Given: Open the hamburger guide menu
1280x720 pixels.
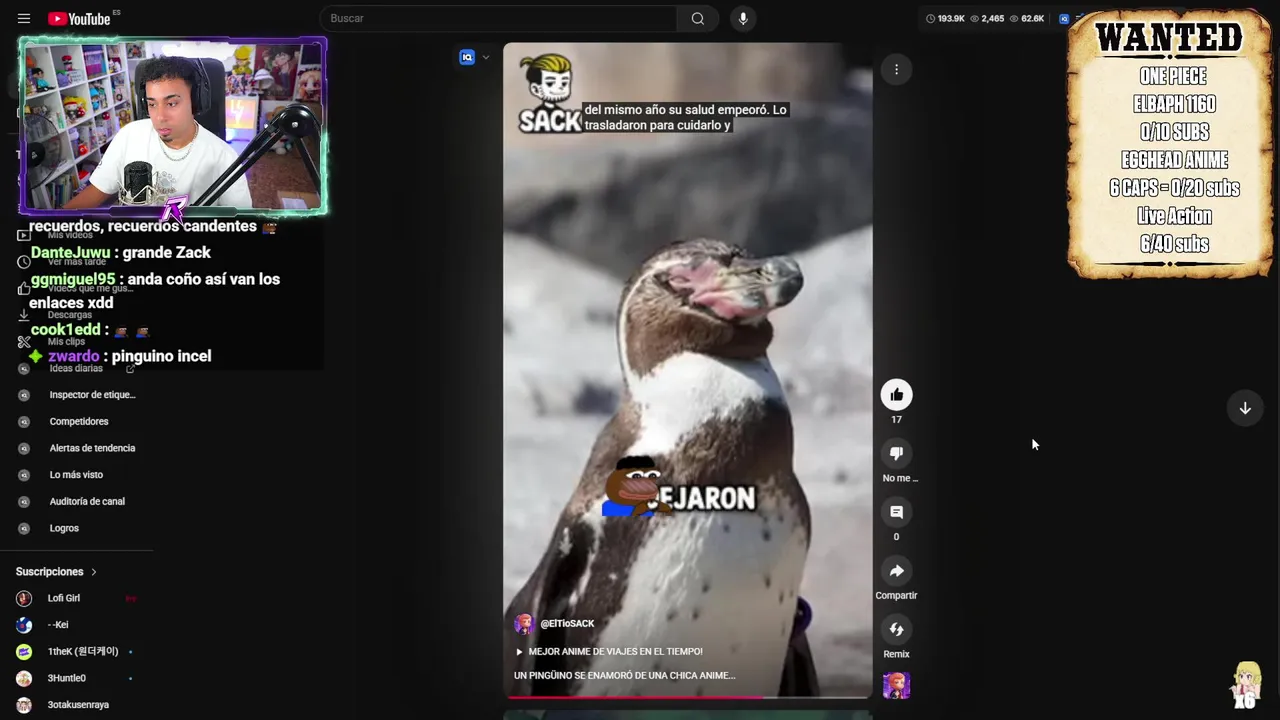Looking at the screenshot, I should [24, 19].
